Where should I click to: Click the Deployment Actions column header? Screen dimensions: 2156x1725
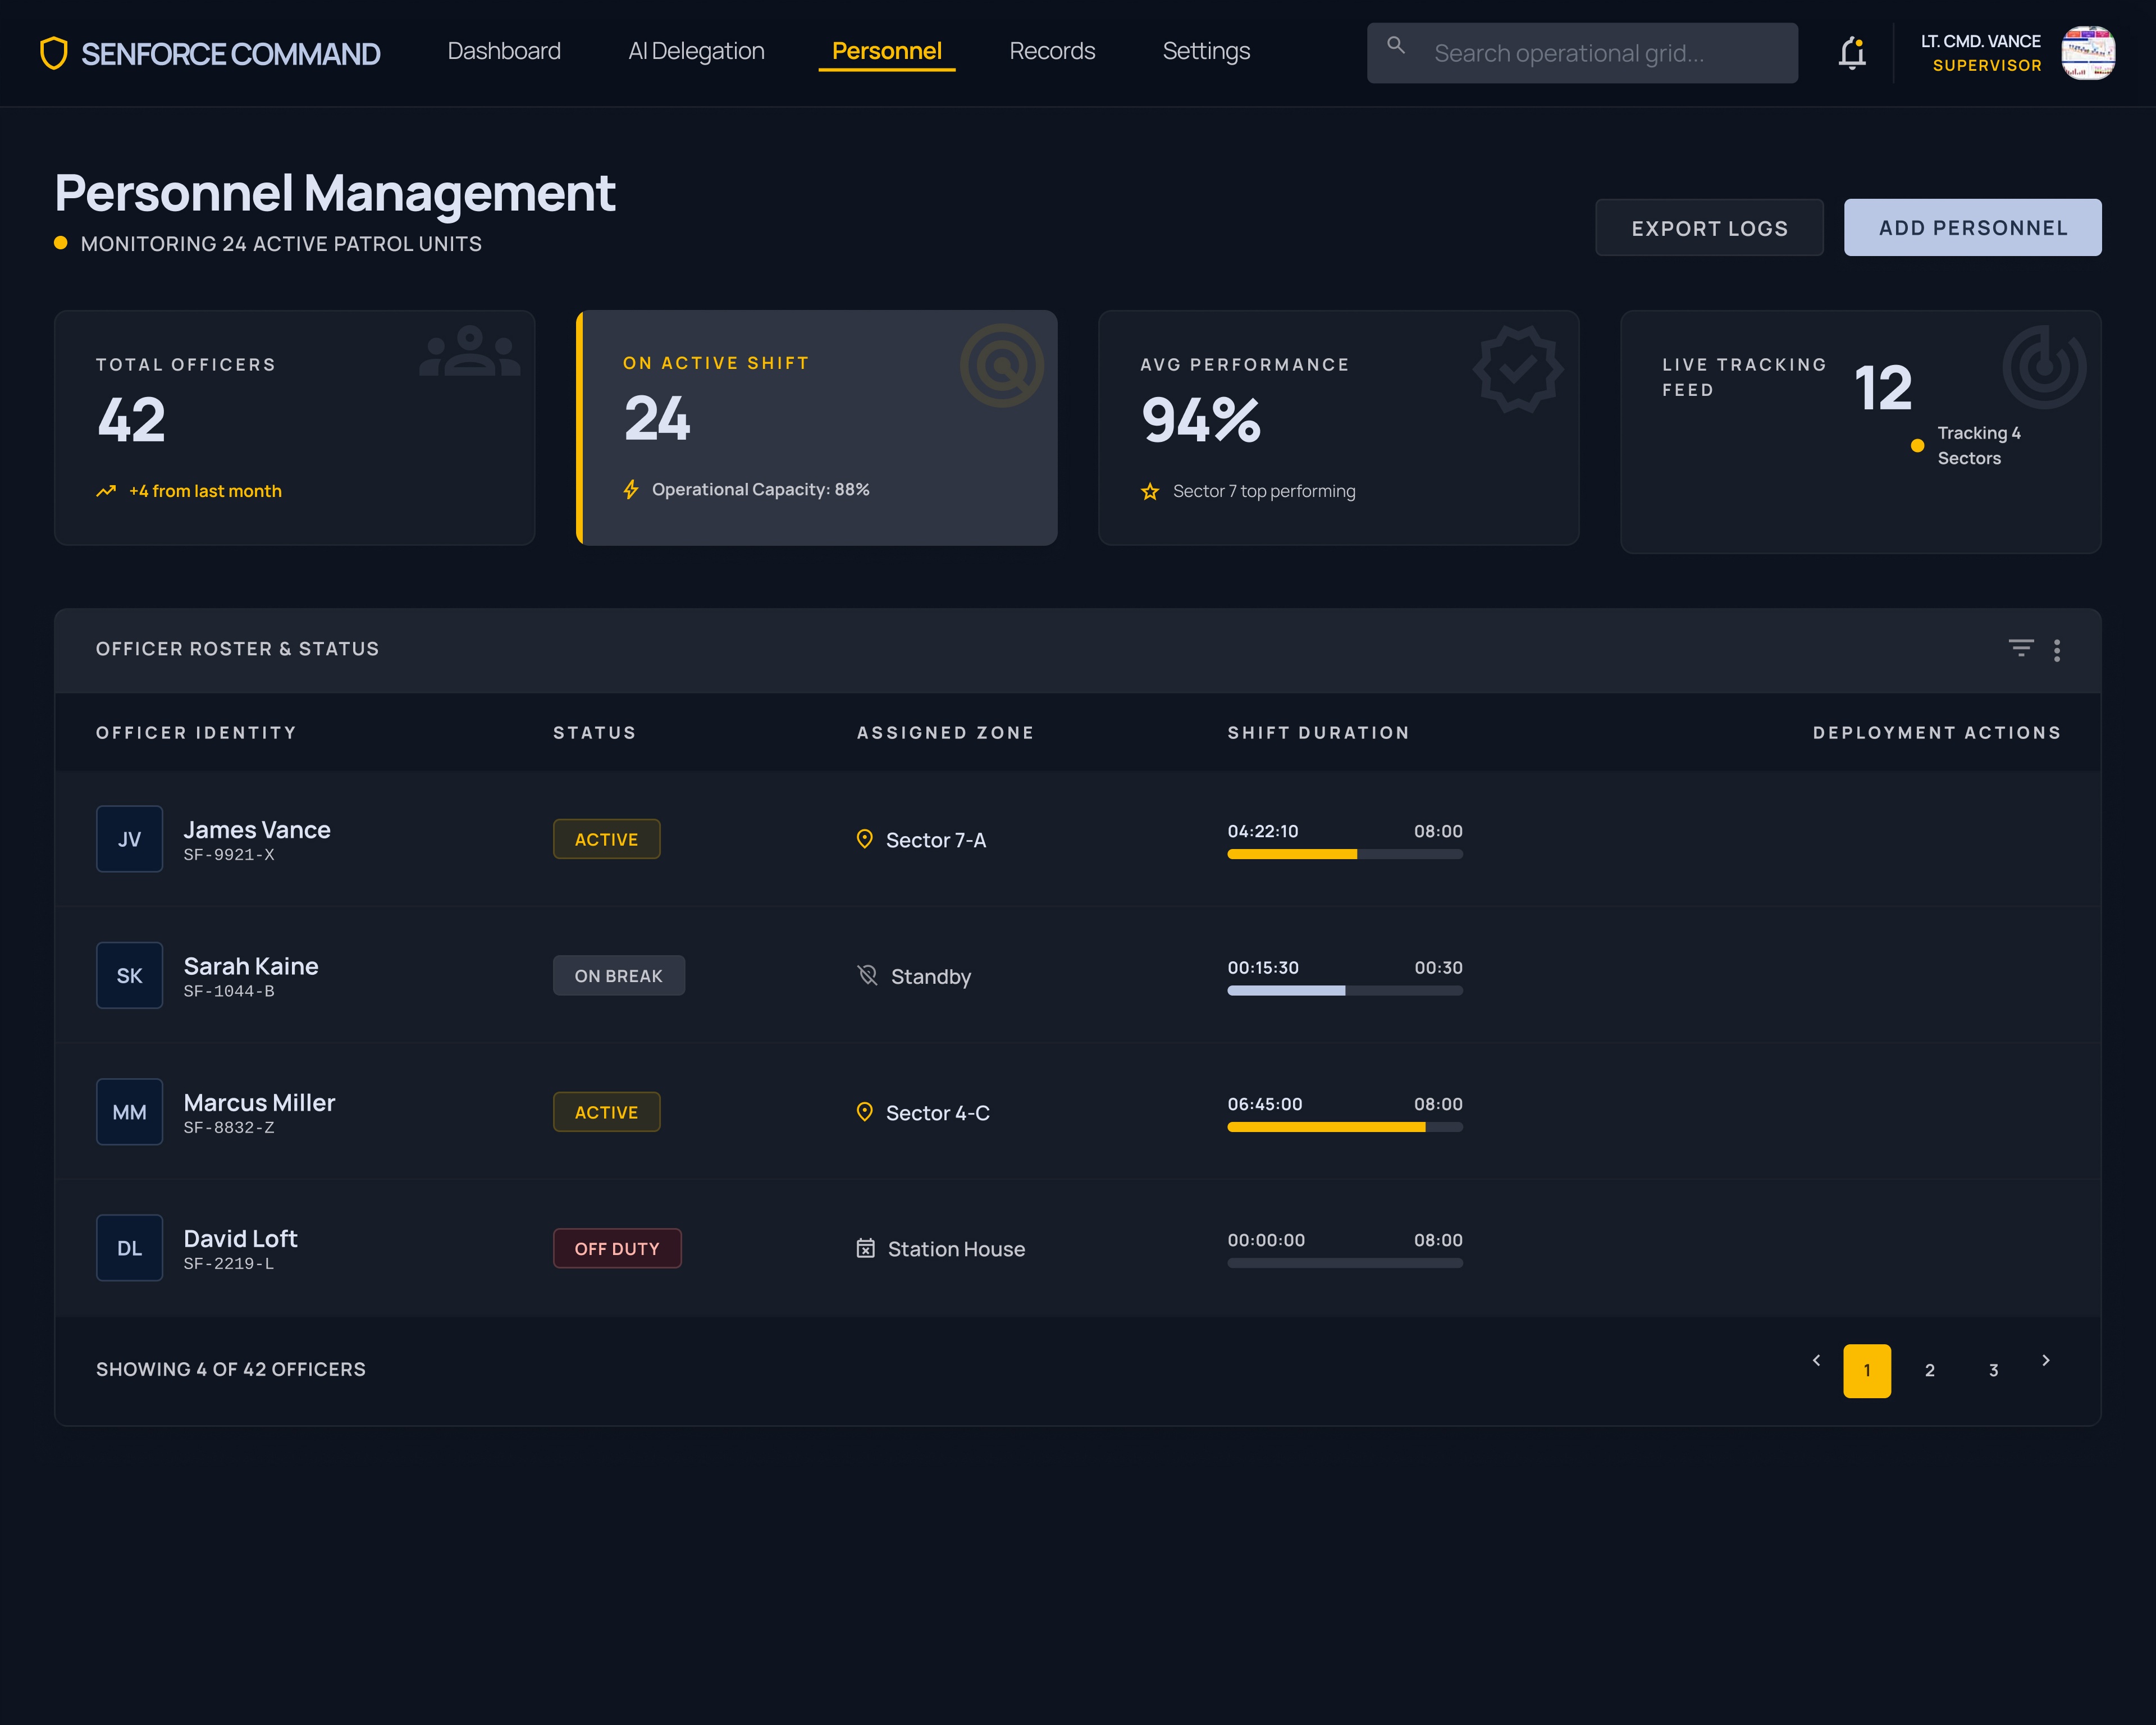(x=1937, y=733)
